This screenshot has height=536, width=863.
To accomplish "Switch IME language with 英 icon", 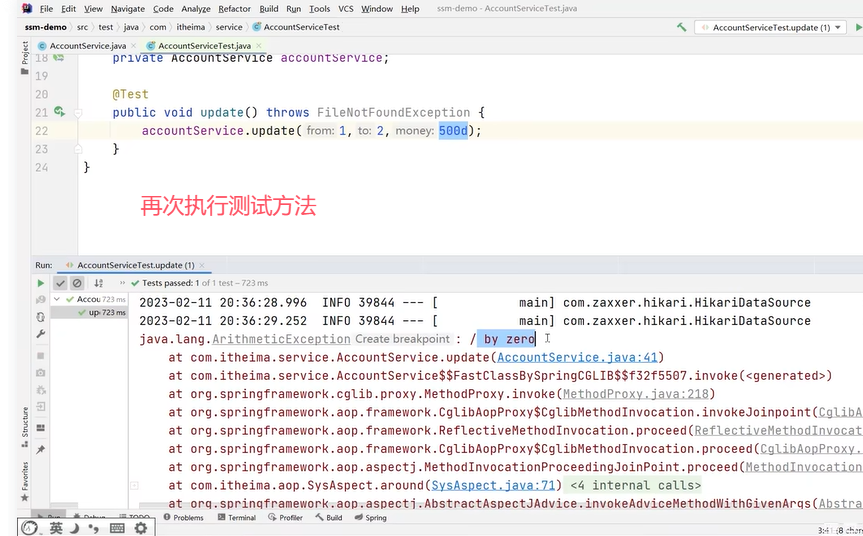I will pyautogui.click(x=56, y=528).
